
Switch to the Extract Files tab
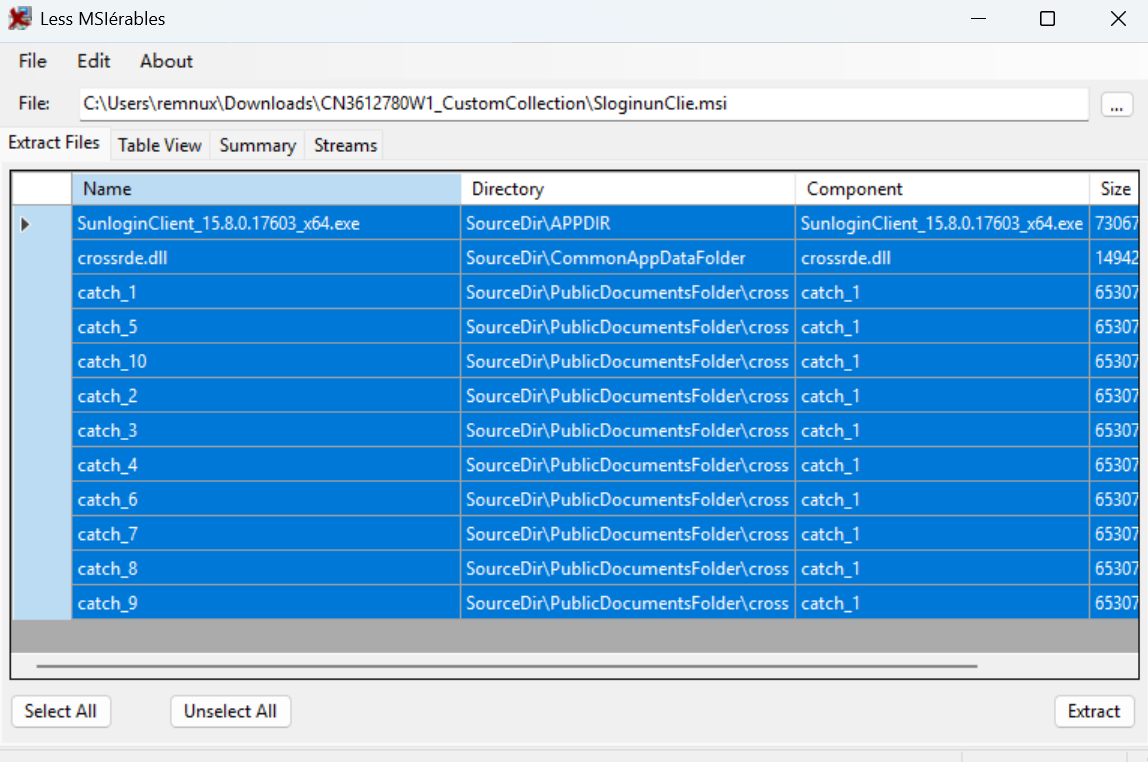[x=54, y=143]
